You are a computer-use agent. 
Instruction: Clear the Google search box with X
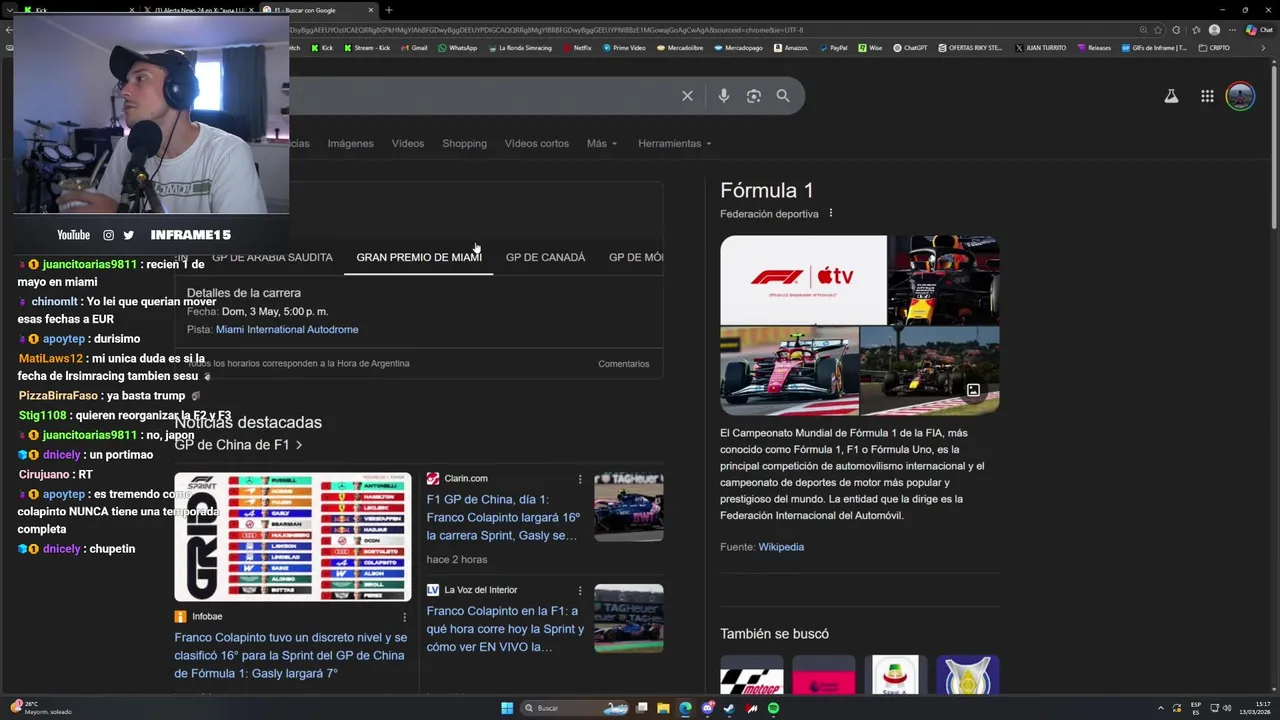pos(687,96)
